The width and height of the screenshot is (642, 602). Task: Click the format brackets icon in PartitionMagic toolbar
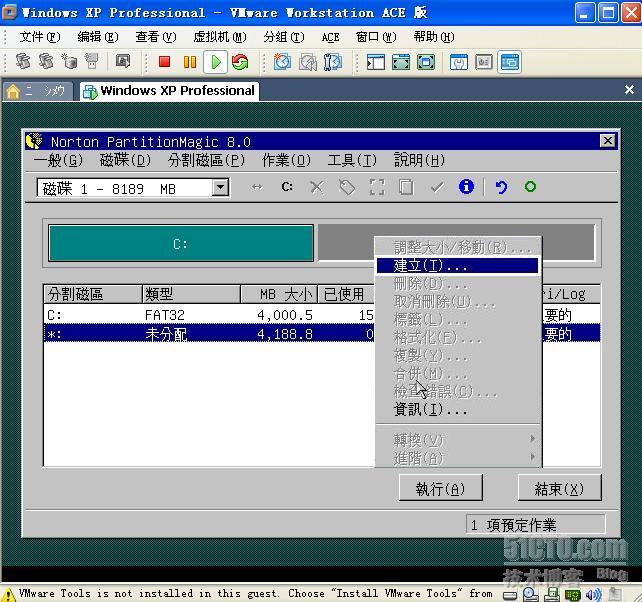click(377, 187)
